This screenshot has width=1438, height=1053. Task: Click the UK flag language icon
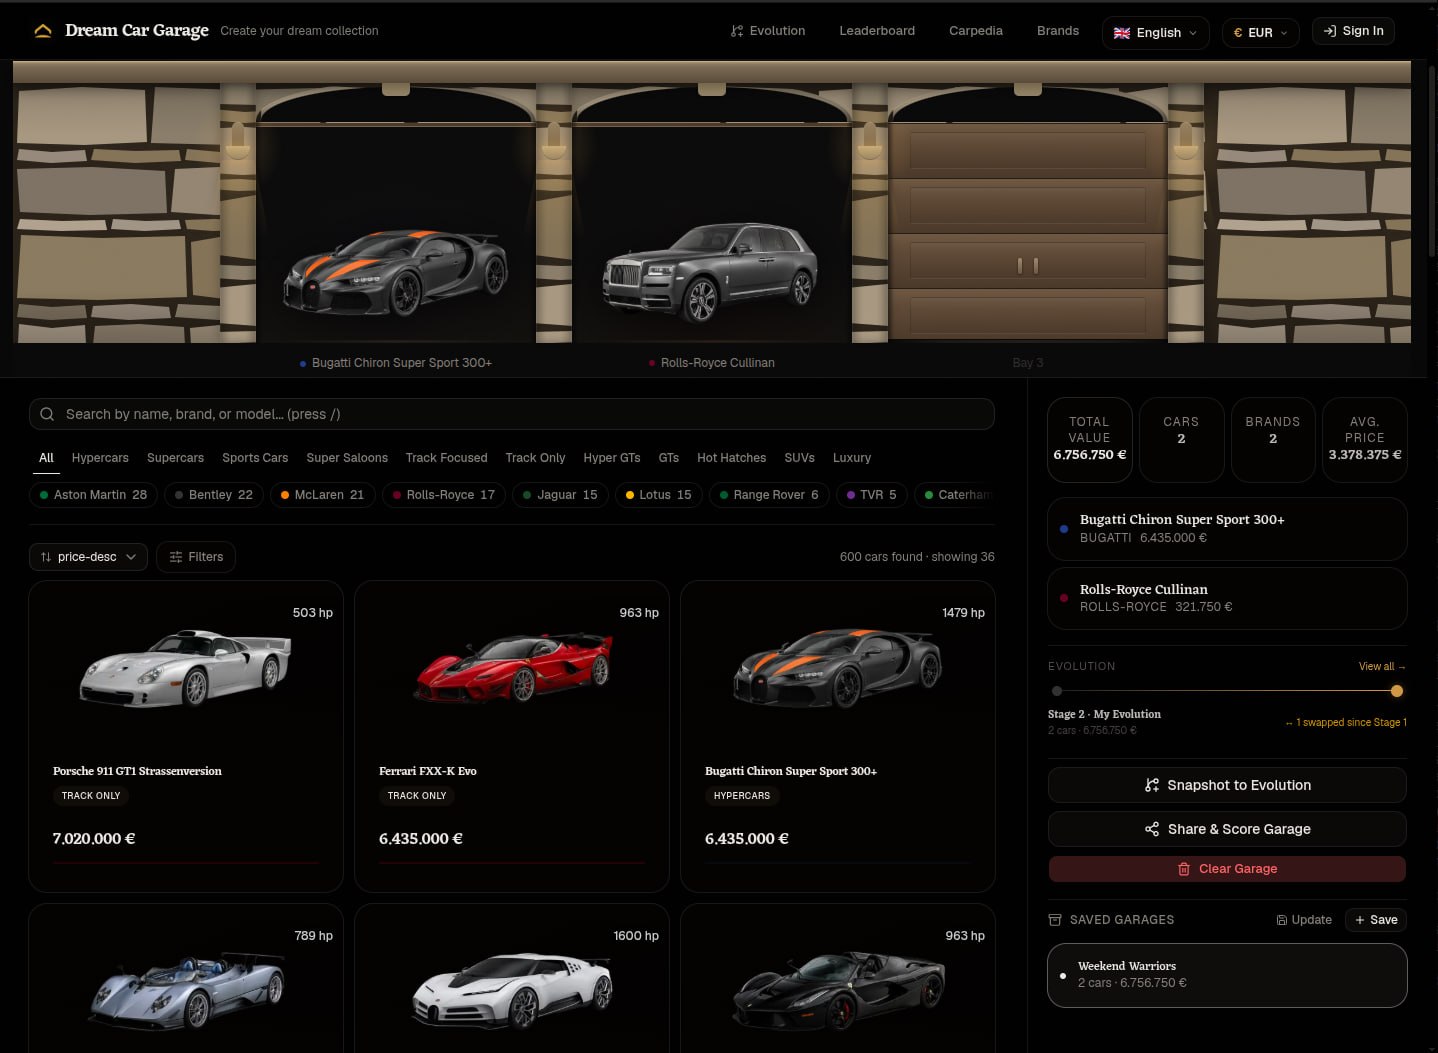click(x=1122, y=33)
